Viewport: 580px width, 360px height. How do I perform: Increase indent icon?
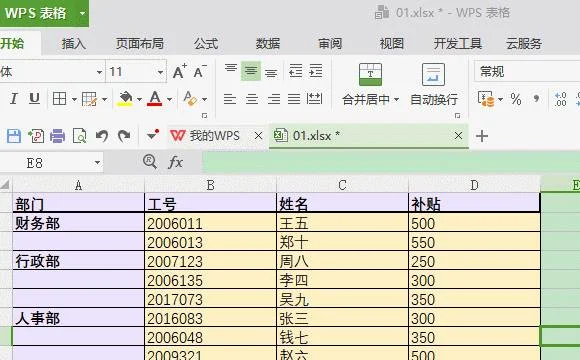[316, 70]
